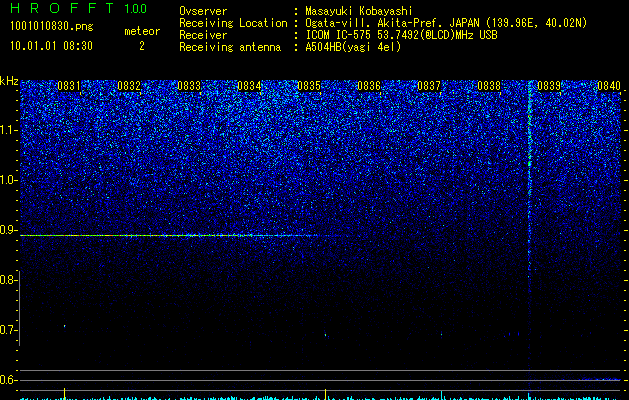Click the meteor count label
The width and height of the screenshot is (629, 400).
pos(142,31)
